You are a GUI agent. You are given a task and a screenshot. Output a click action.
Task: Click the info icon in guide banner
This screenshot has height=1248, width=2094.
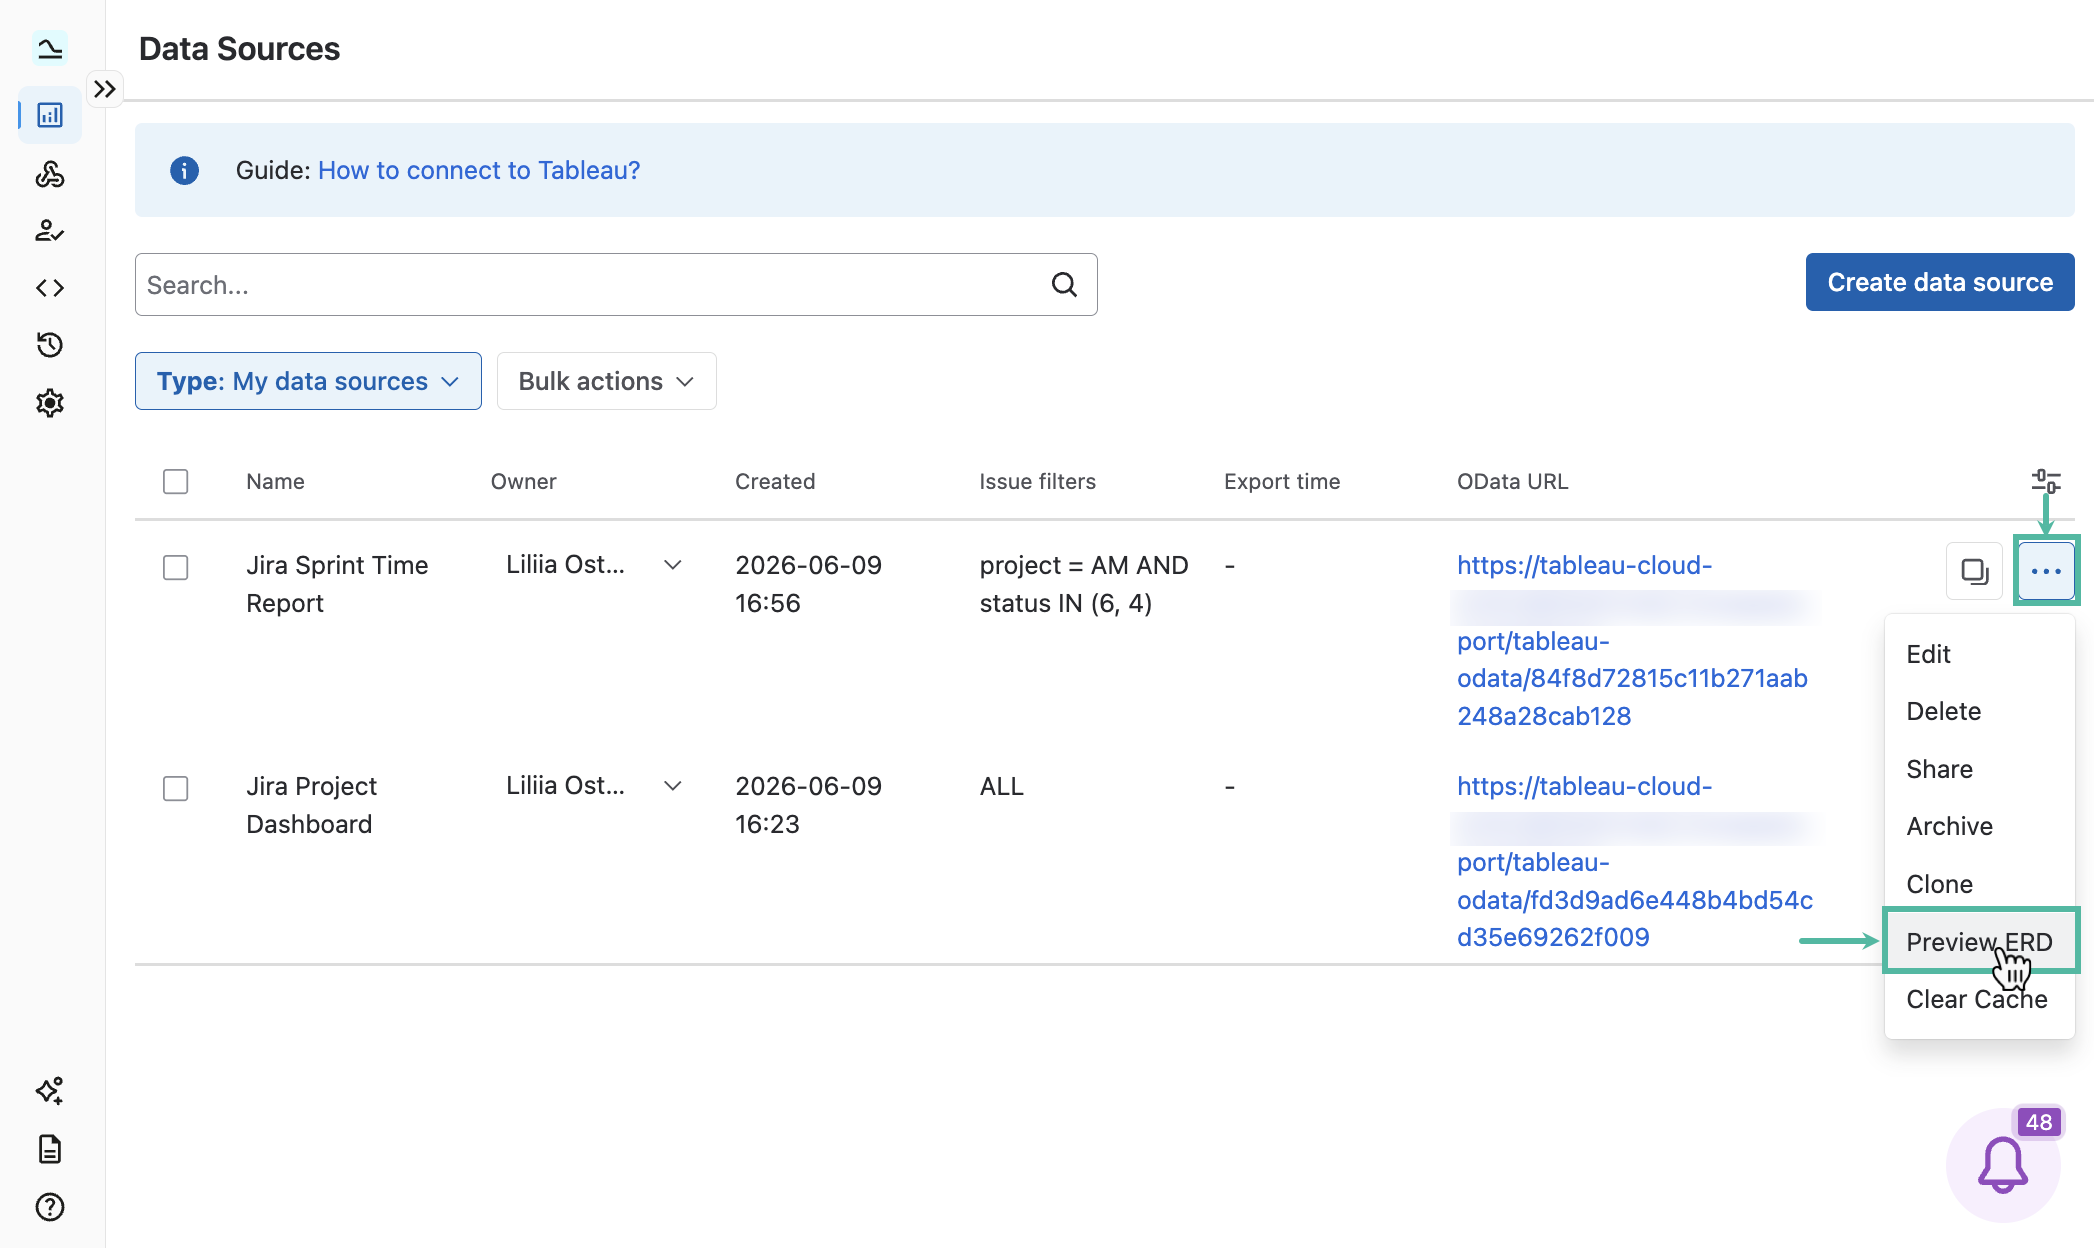(184, 170)
